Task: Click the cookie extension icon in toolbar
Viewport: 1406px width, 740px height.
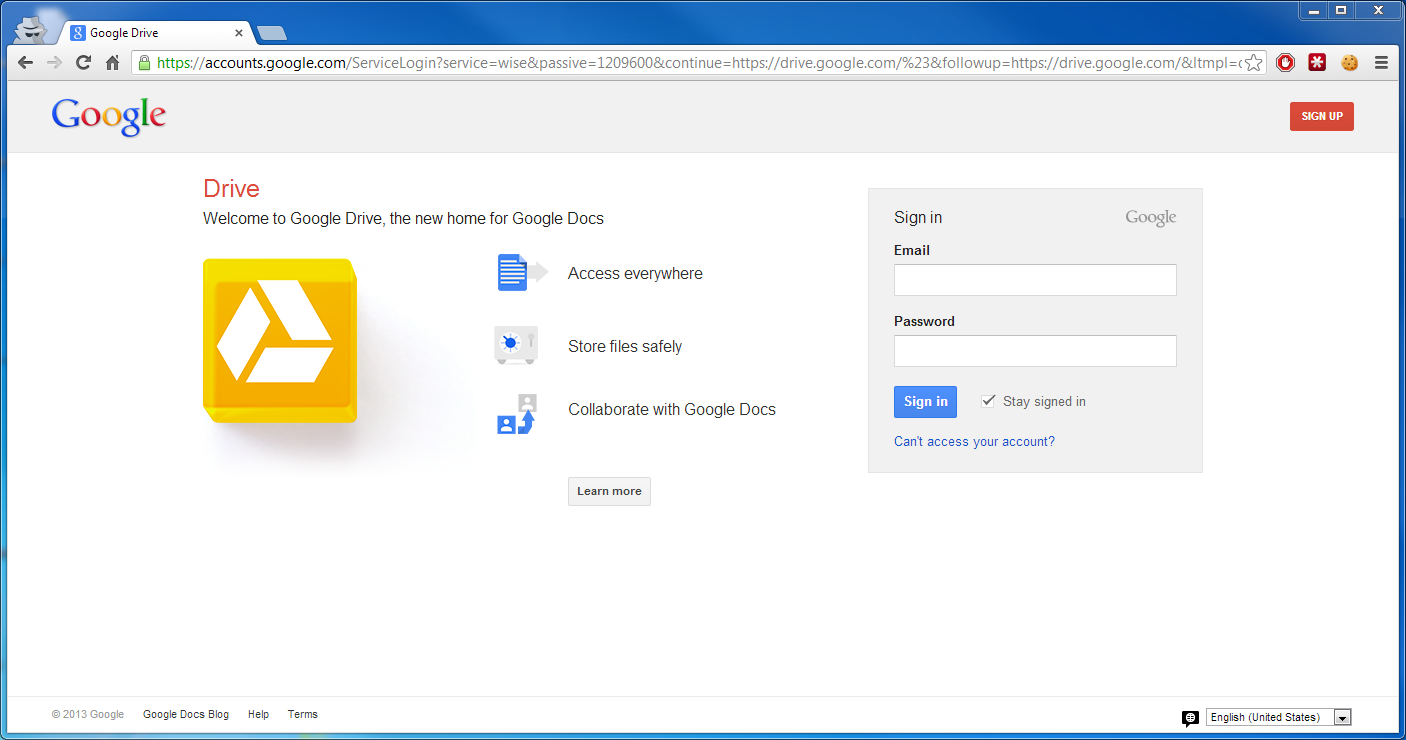Action: pos(1349,62)
